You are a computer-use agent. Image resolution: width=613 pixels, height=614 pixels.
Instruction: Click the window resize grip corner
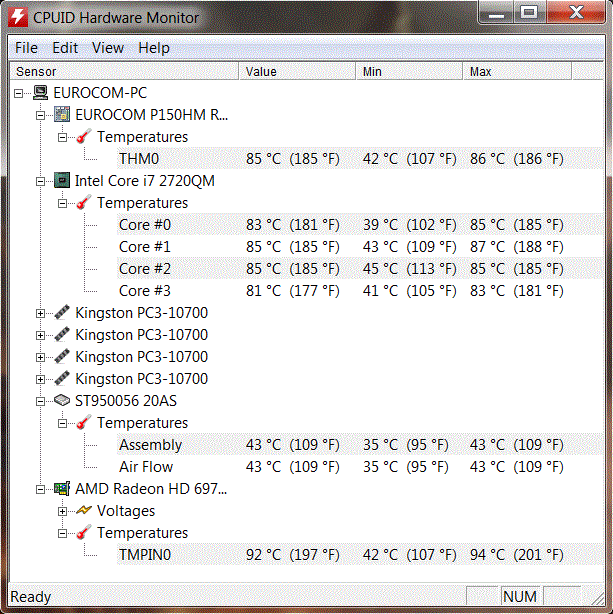[597, 598]
